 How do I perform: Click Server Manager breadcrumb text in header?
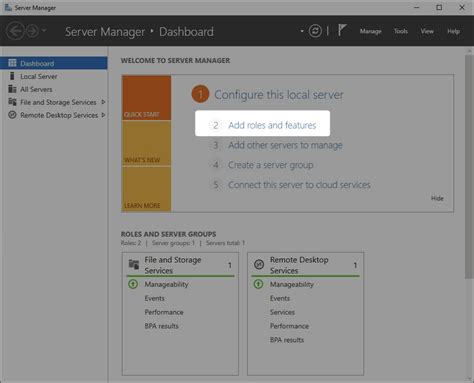pyautogui.click(x=105, y=32)
